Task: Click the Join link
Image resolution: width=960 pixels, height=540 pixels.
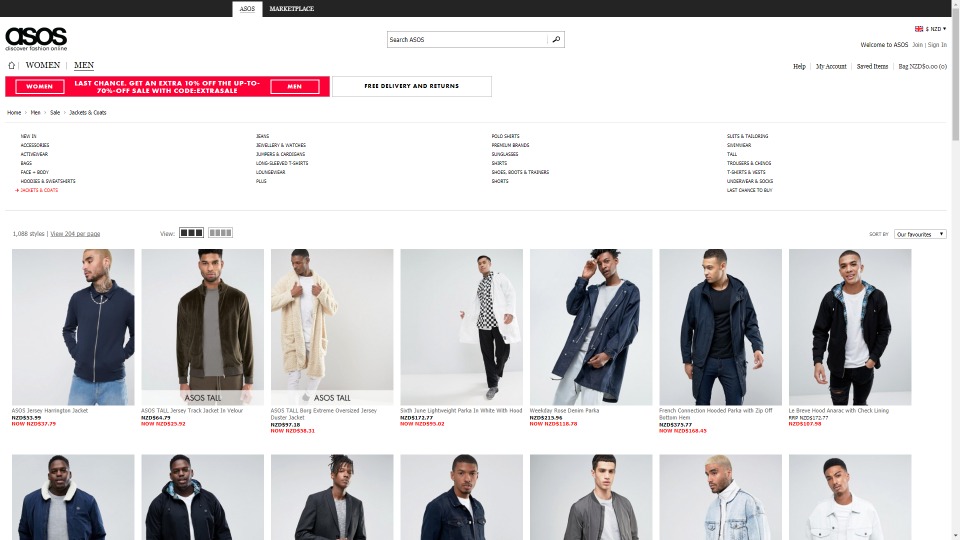Action: click(917, 45)
